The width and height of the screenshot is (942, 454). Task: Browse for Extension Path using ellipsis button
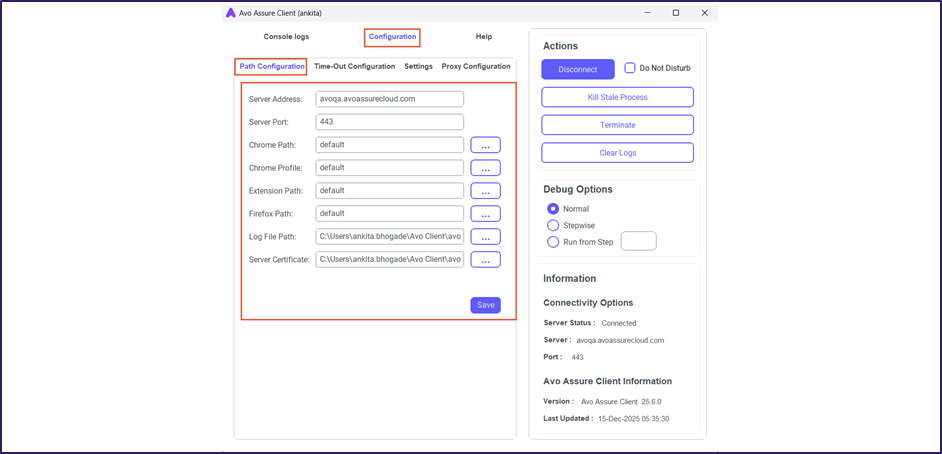coord(485,191)
